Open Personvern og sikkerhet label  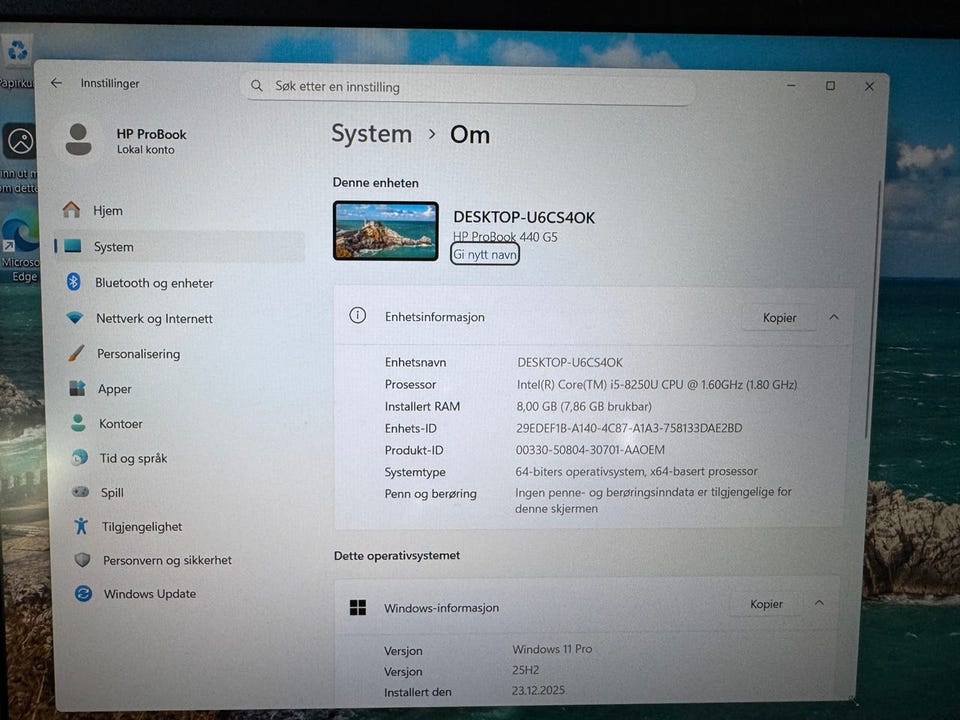(167, 560)
